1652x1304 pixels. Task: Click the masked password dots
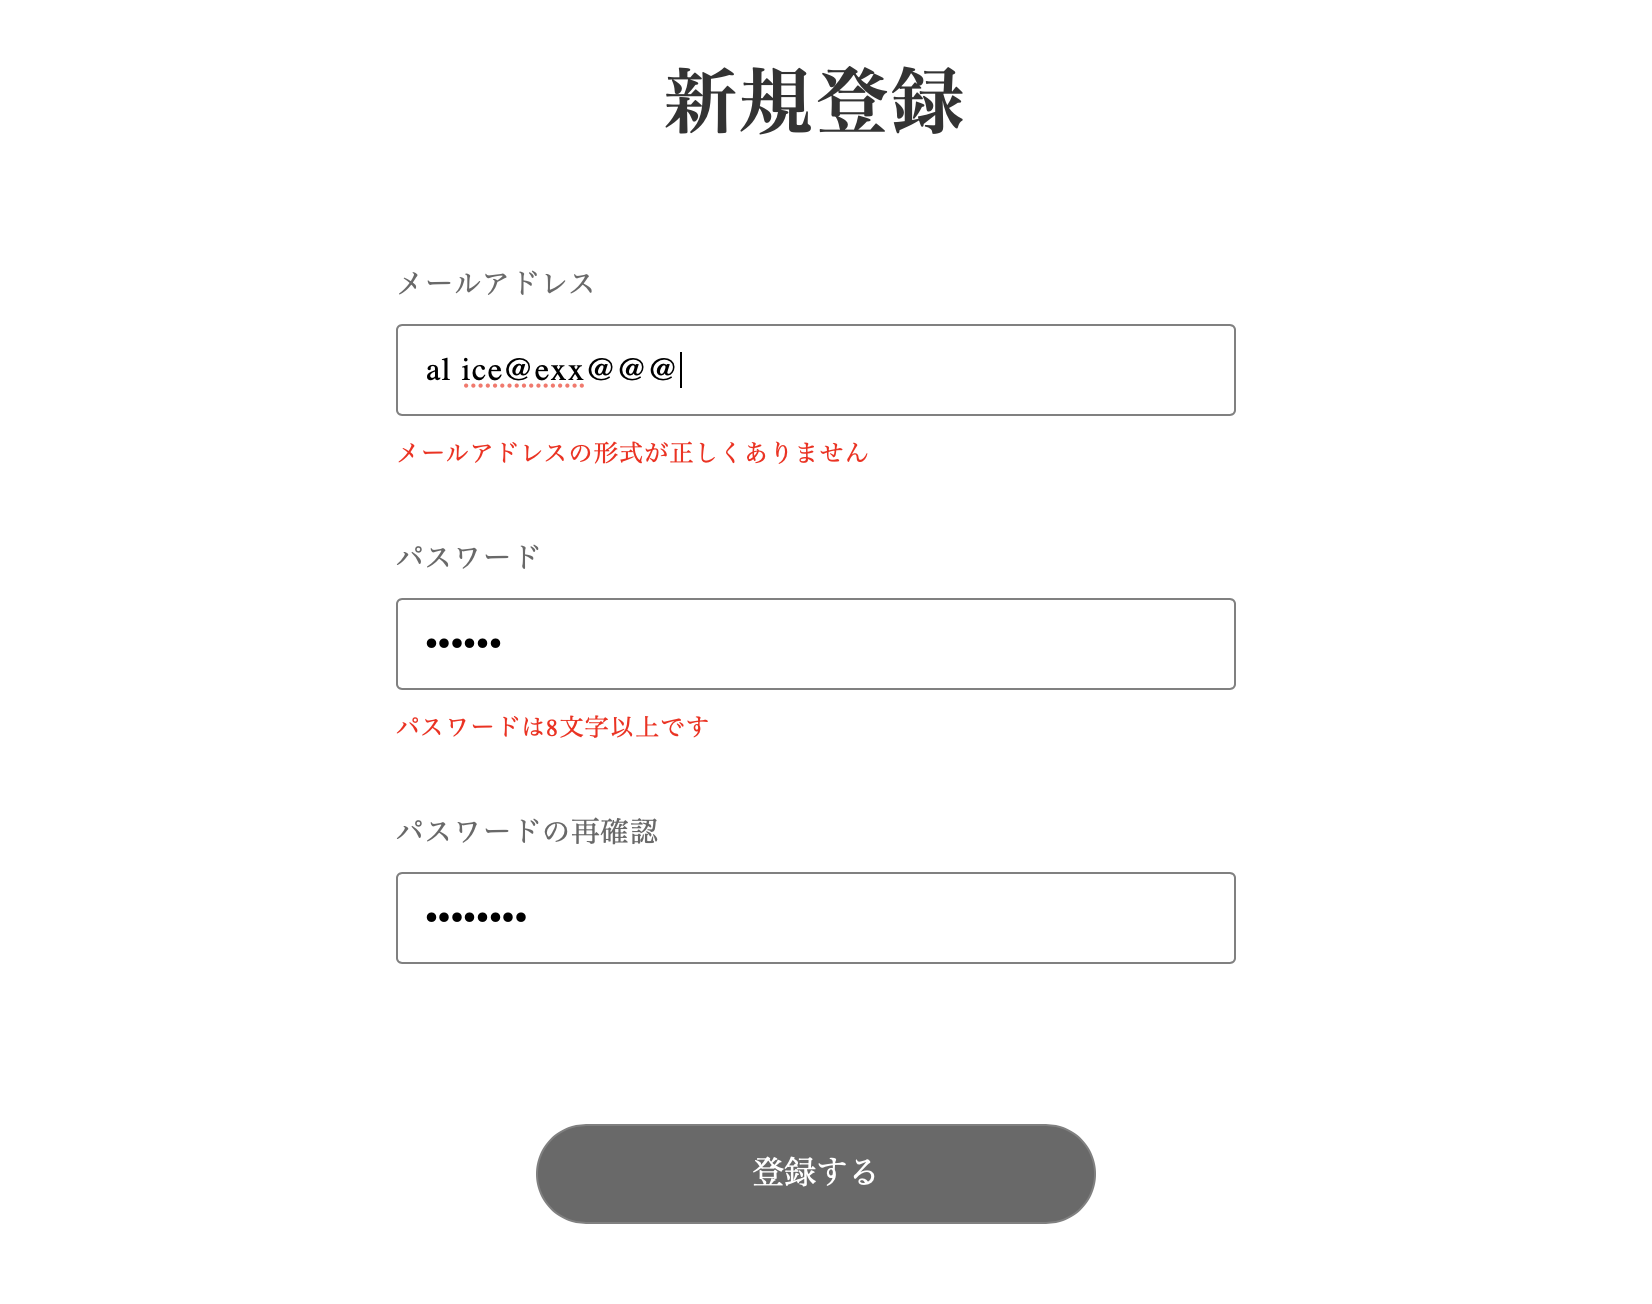click(463, 643)
